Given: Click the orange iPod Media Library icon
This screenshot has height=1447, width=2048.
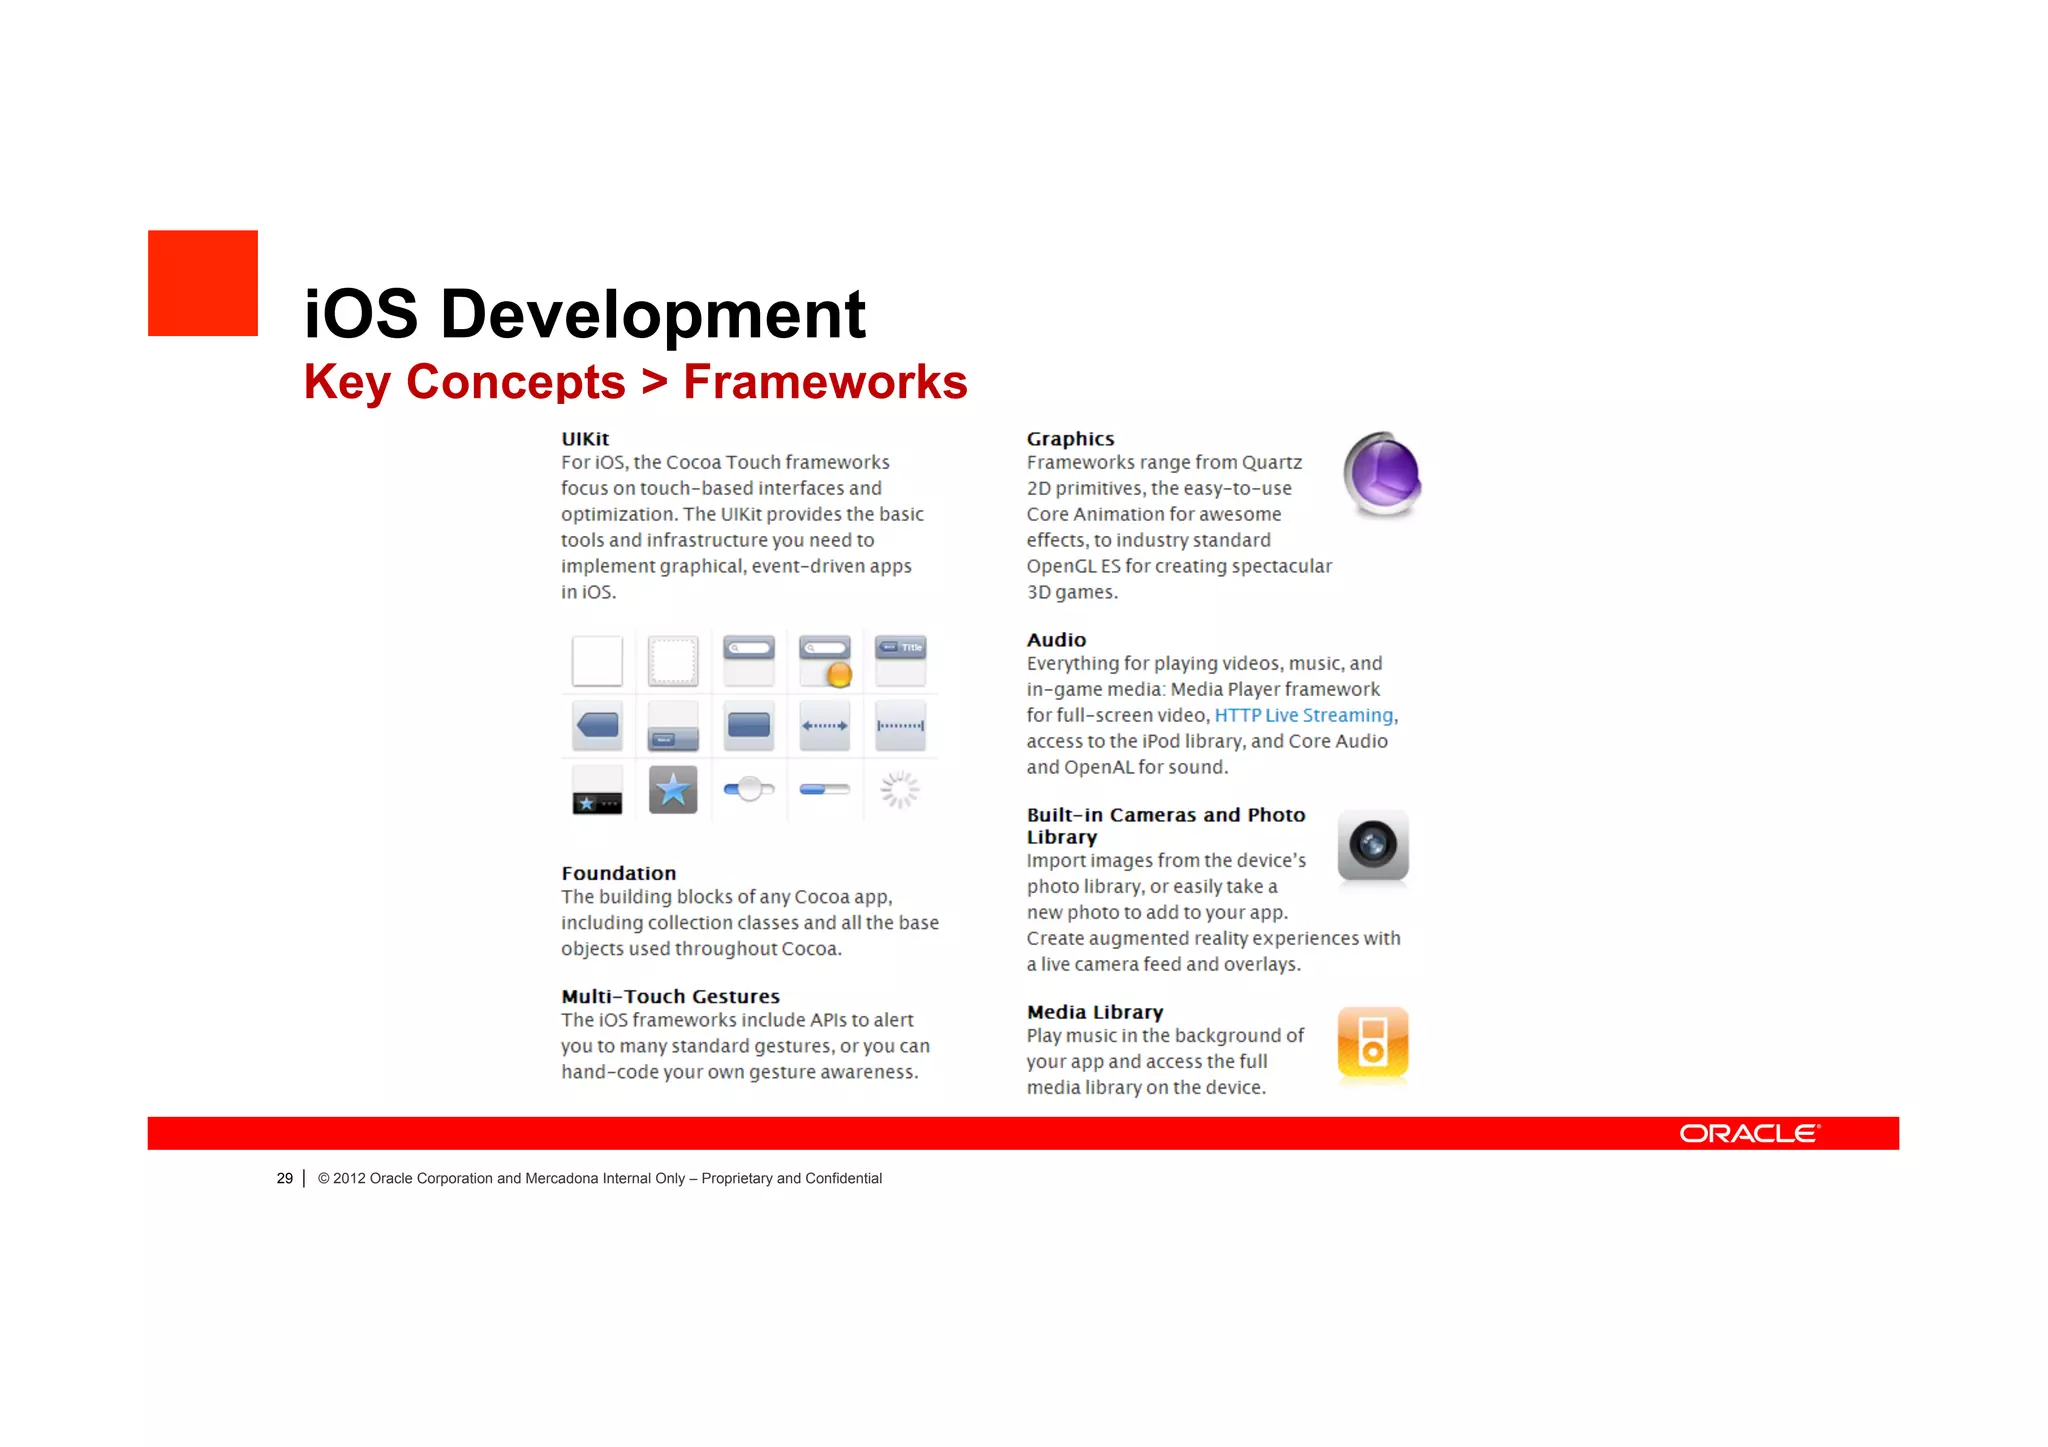Looking at the screenshot, I should 1373,1043.
